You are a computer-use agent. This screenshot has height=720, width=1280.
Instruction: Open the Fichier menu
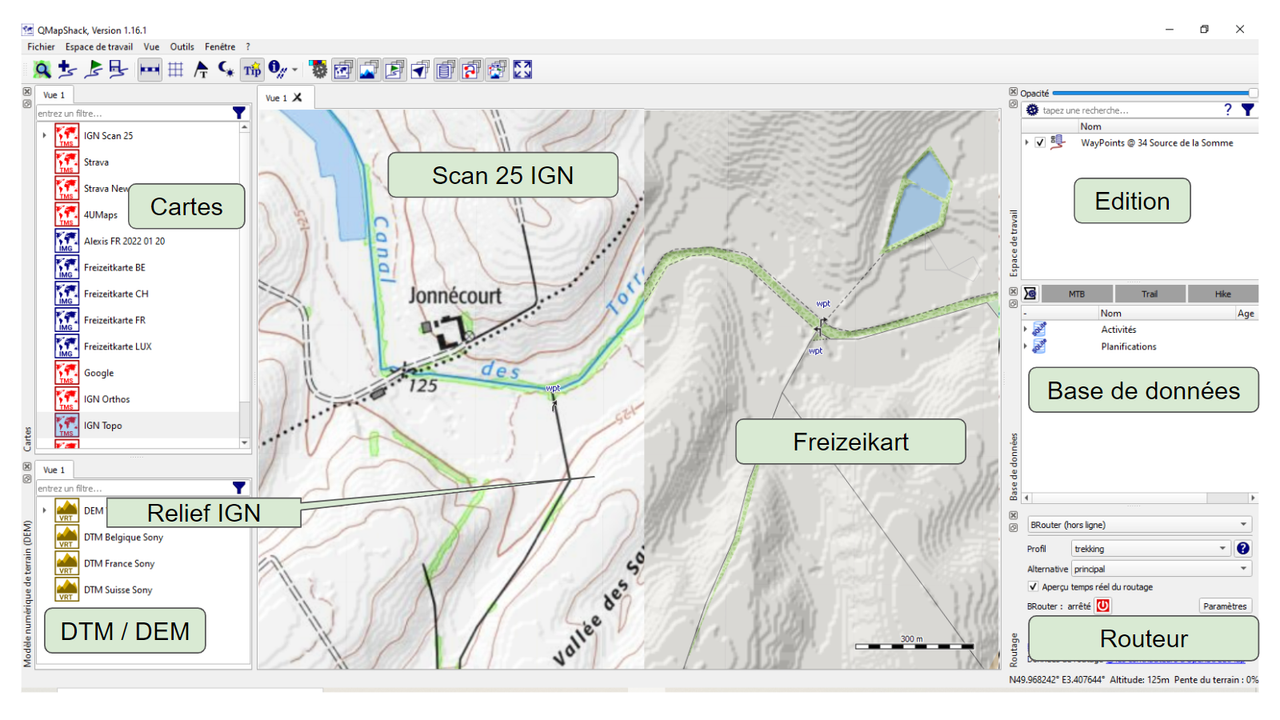pyautogui.click(x=41, y=47)
